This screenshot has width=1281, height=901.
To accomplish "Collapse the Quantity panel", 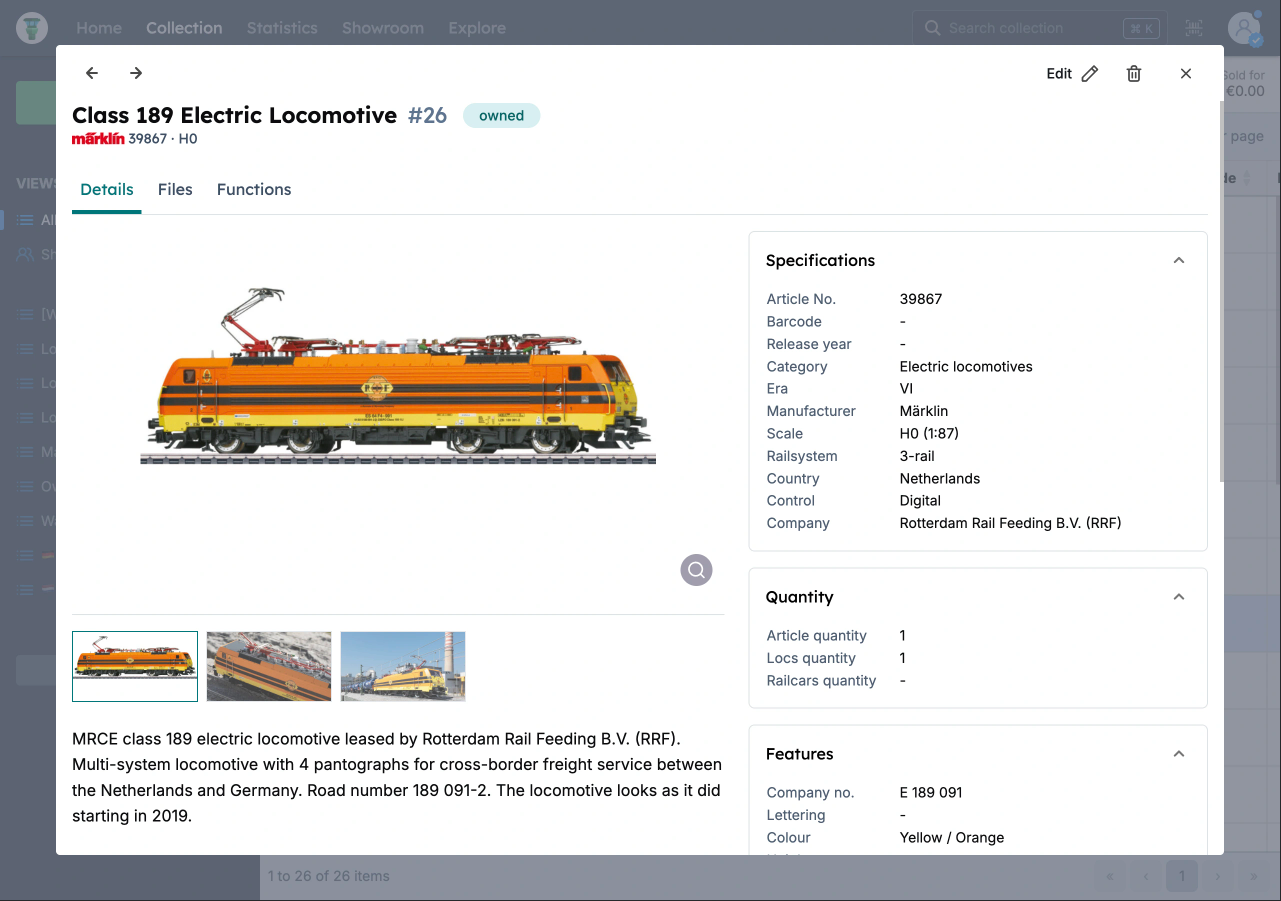I will pos(1178,596).
